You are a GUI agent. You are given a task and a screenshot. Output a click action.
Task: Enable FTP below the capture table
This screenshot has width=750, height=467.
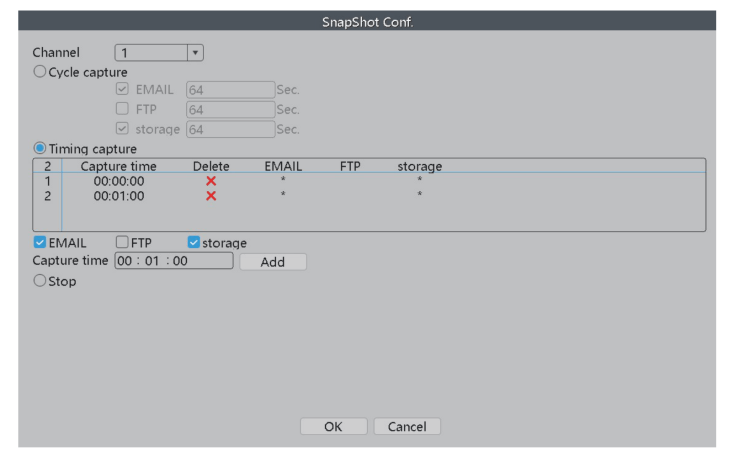pyautogui.click(x=122, y=242)
